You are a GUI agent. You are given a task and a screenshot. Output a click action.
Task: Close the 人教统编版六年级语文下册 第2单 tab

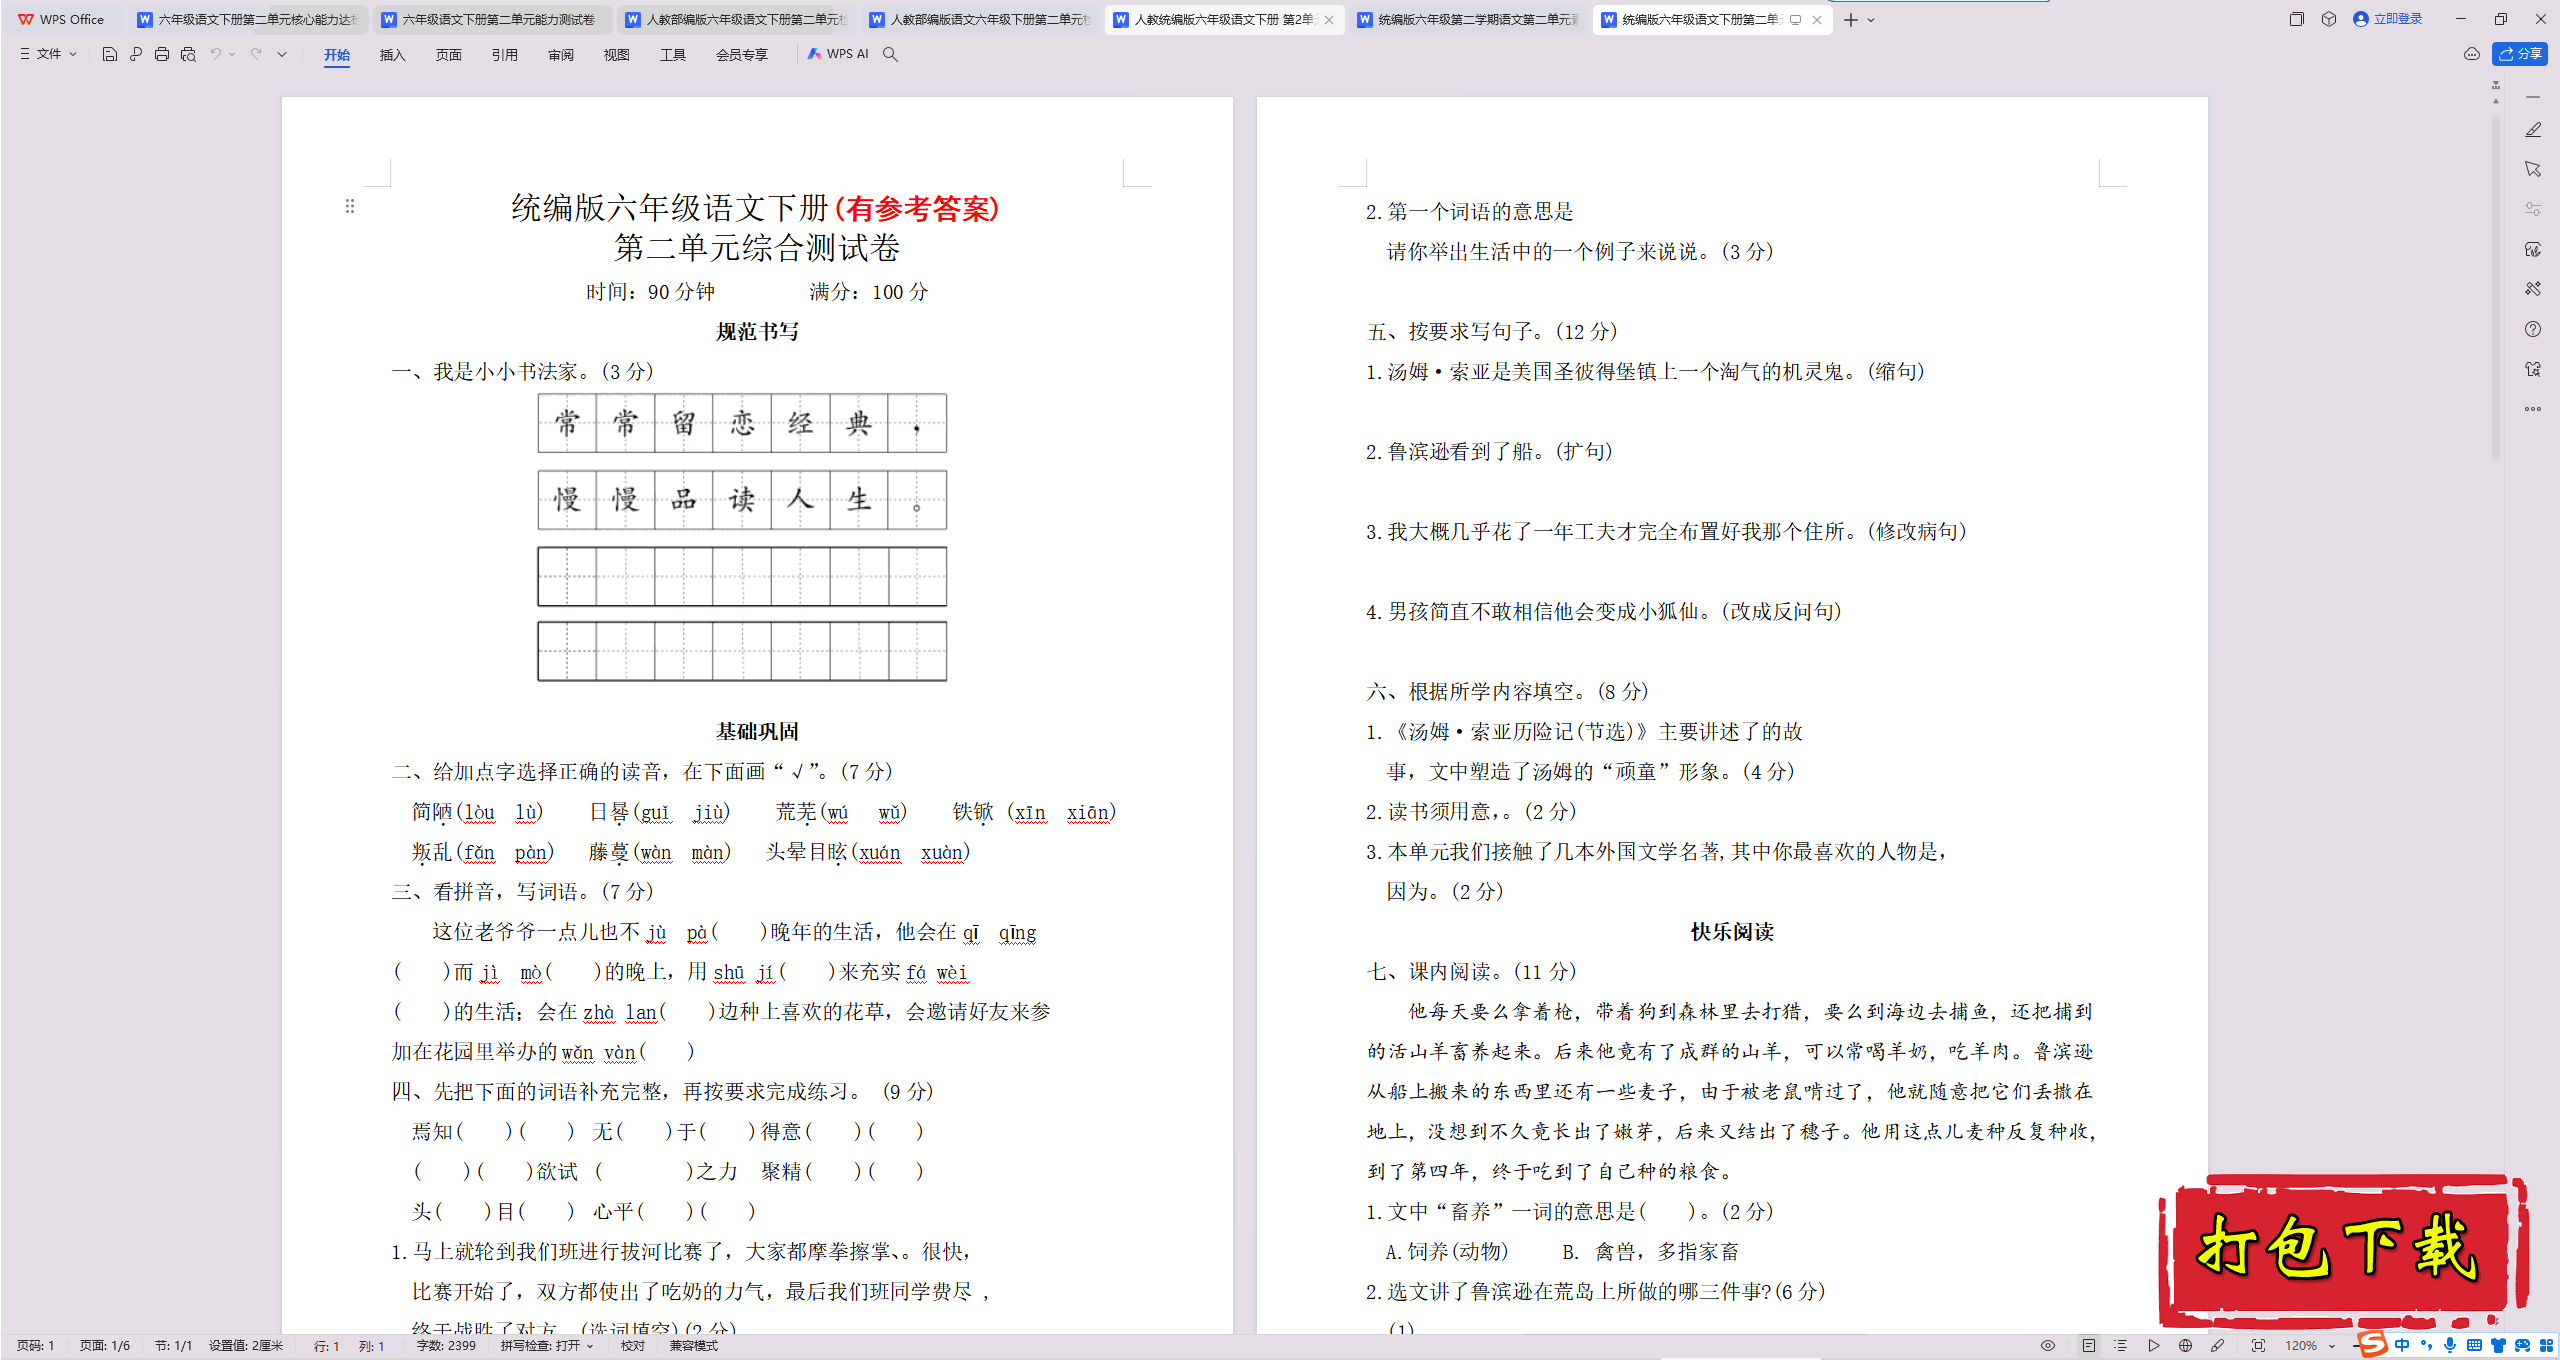1329,20
